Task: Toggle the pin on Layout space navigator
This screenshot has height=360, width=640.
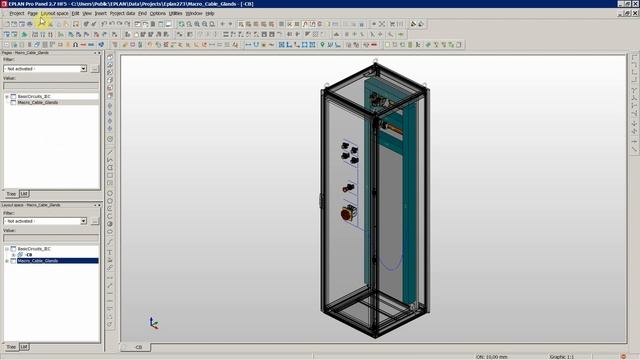Action: 95,205
